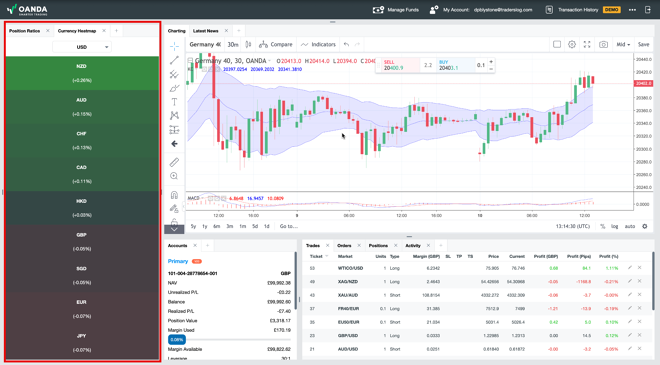Increase order quantity with the plus stepper
This screenshot has width=660, height=365.
tap(491, 61)
